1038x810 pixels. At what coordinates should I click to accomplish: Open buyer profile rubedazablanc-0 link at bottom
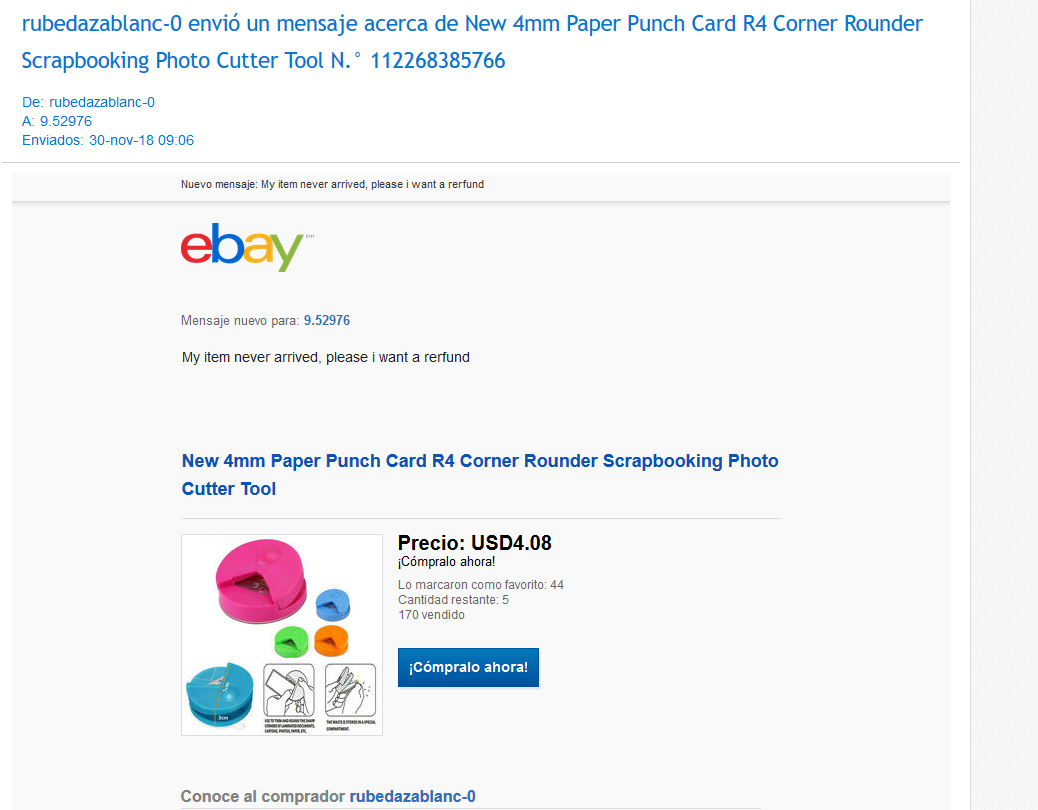click(x=412, y=796)
